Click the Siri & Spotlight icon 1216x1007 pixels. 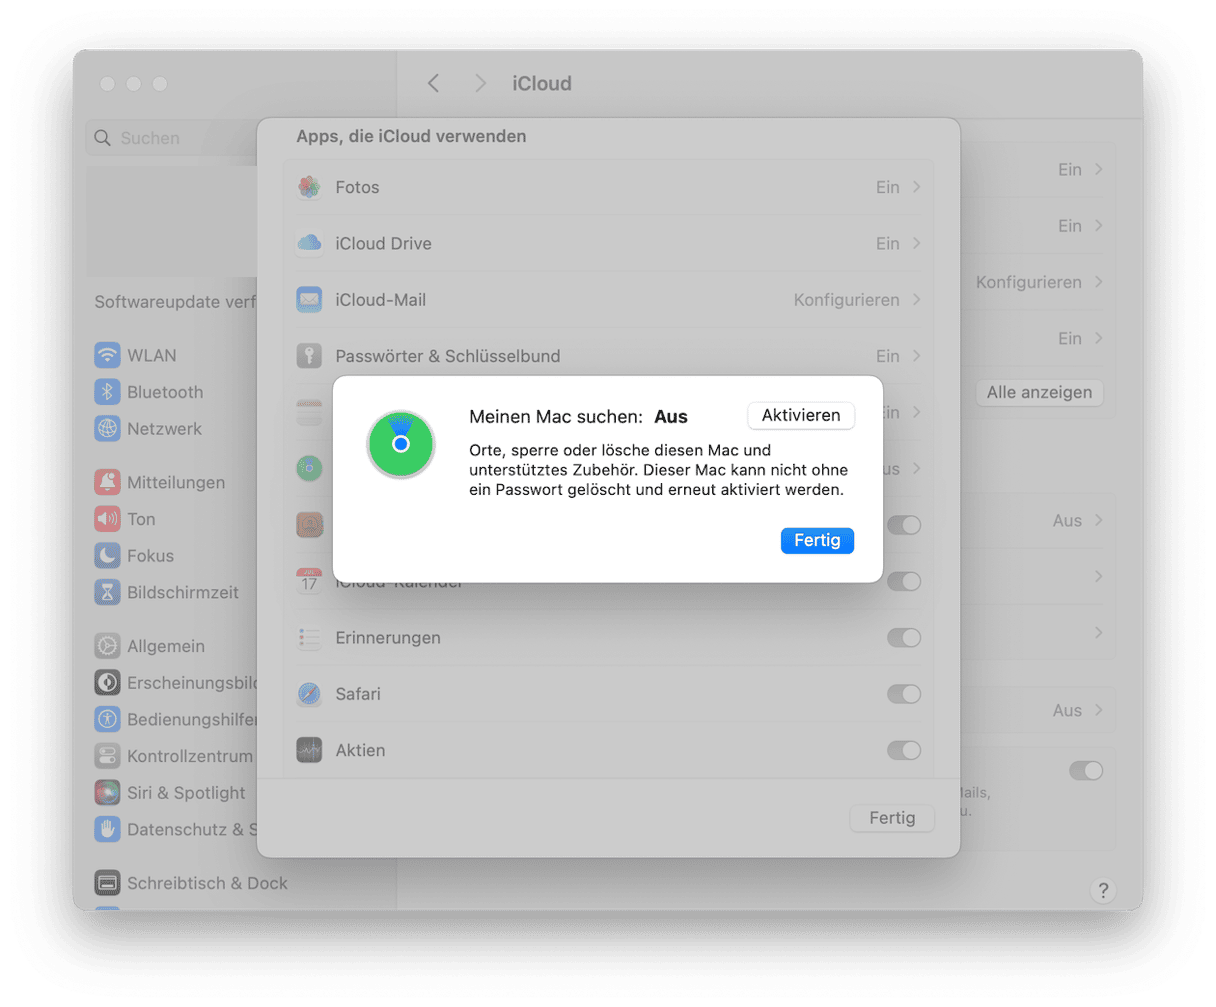click(107, 793)
